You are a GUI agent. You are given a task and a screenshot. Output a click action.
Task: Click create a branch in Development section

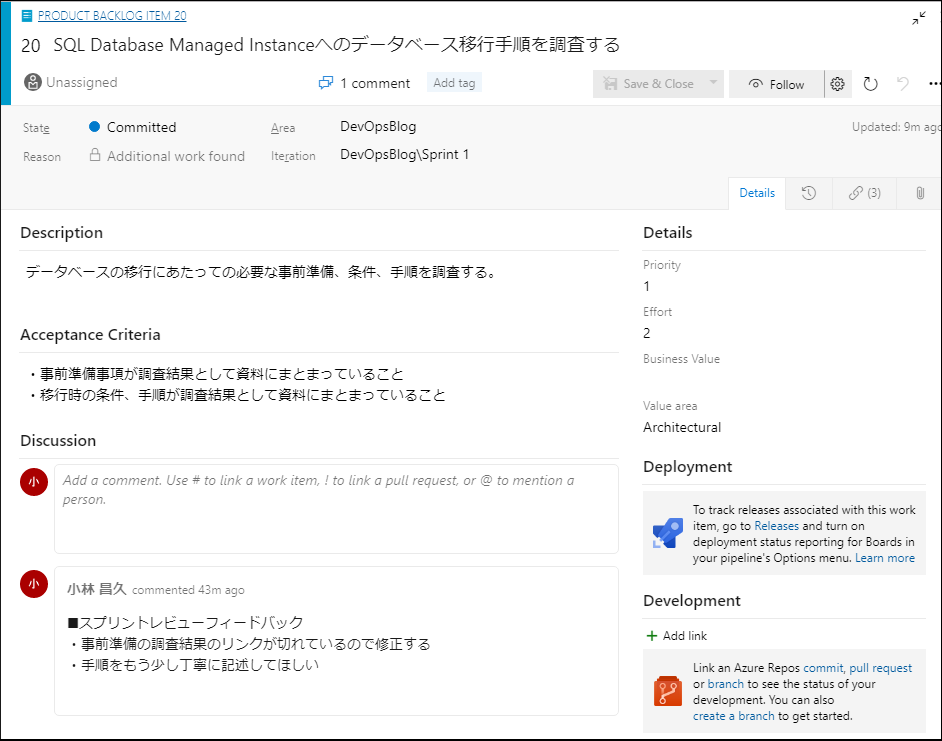[x=733, y=715]
